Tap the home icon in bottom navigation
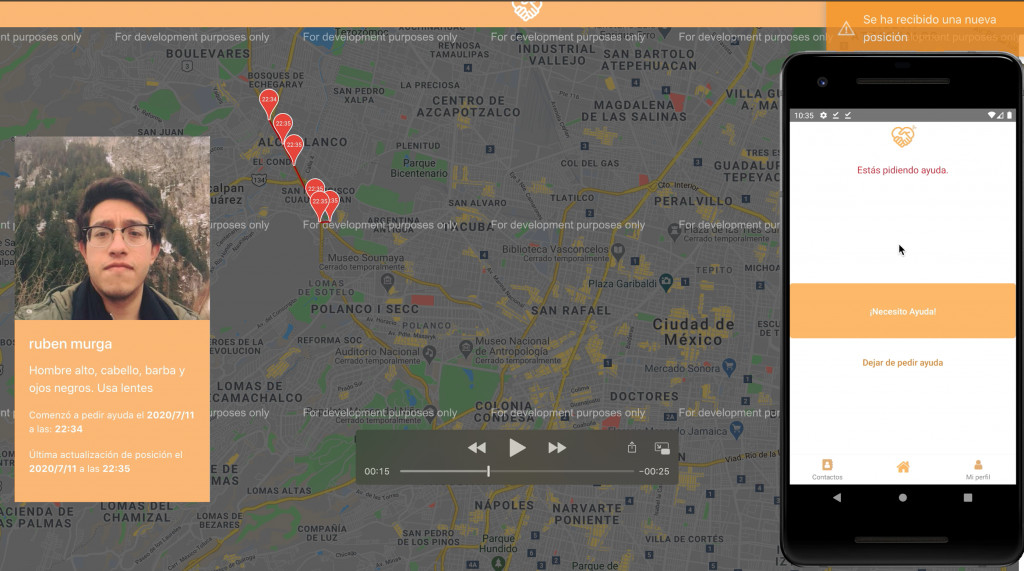1024x571 pixels. tap(903, 467)
